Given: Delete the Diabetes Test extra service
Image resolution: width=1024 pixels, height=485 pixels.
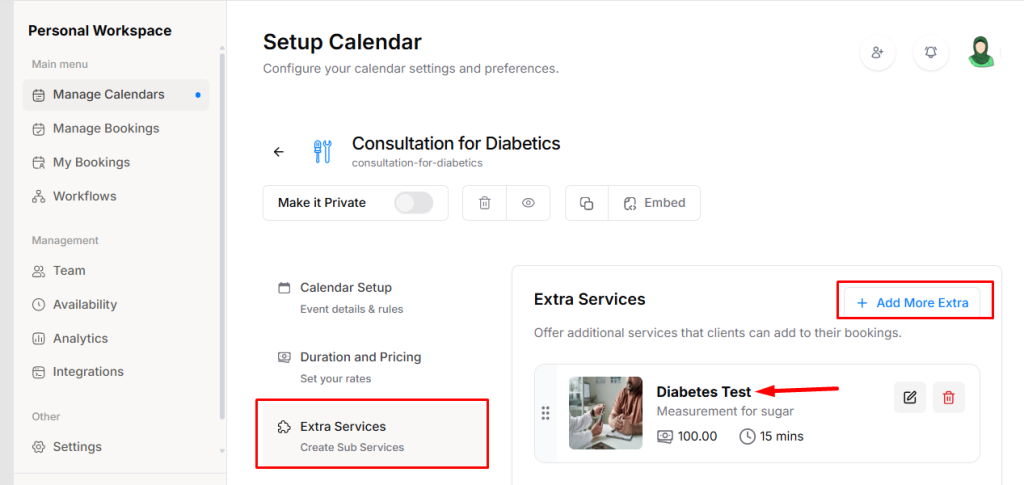Looking at the screenshot, I should pyautogui.click(x=948, y=397).
